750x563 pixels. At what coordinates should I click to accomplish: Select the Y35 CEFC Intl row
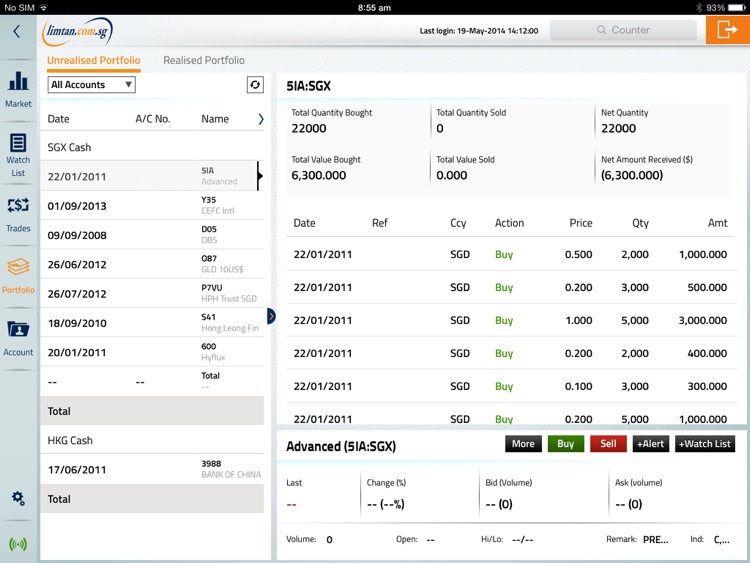coord(152,206)
